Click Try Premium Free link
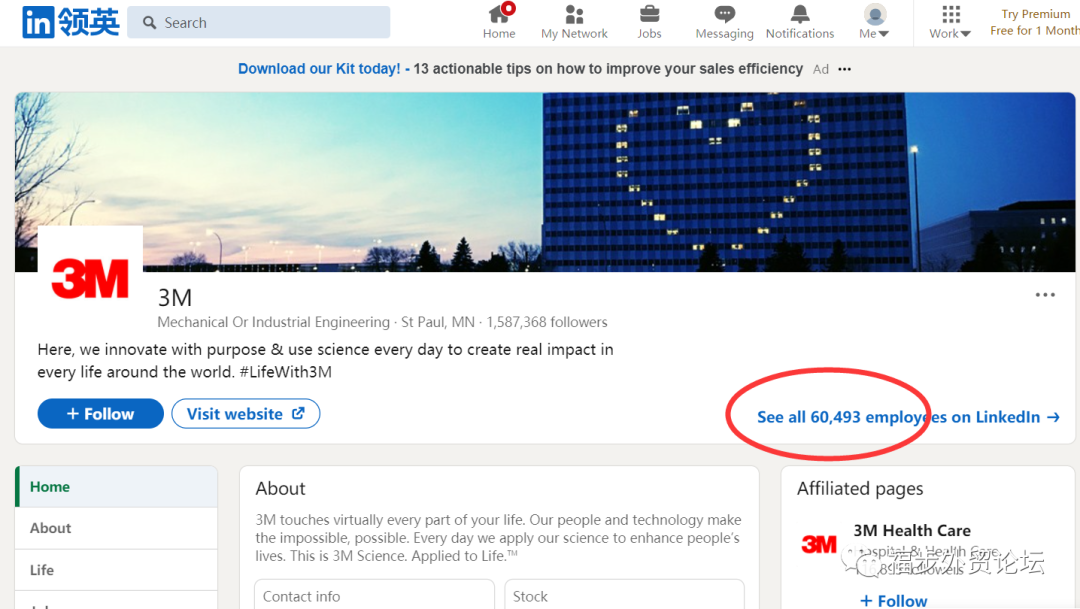Viewport: 1080px width, 609px height. [1035, 22]
